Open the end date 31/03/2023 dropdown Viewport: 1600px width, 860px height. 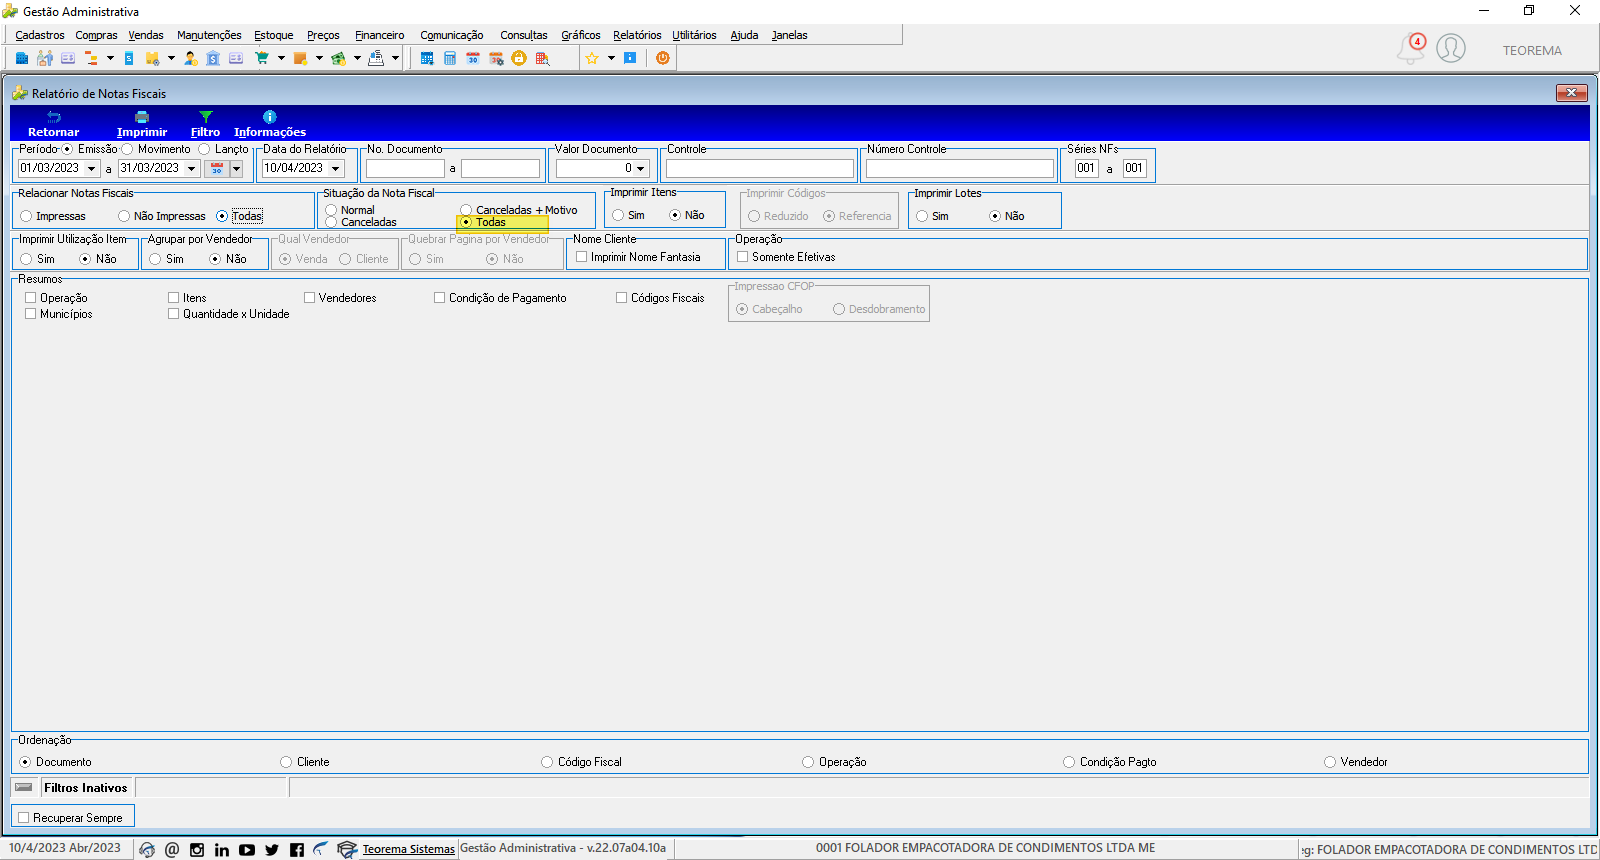tap(192, 169)
